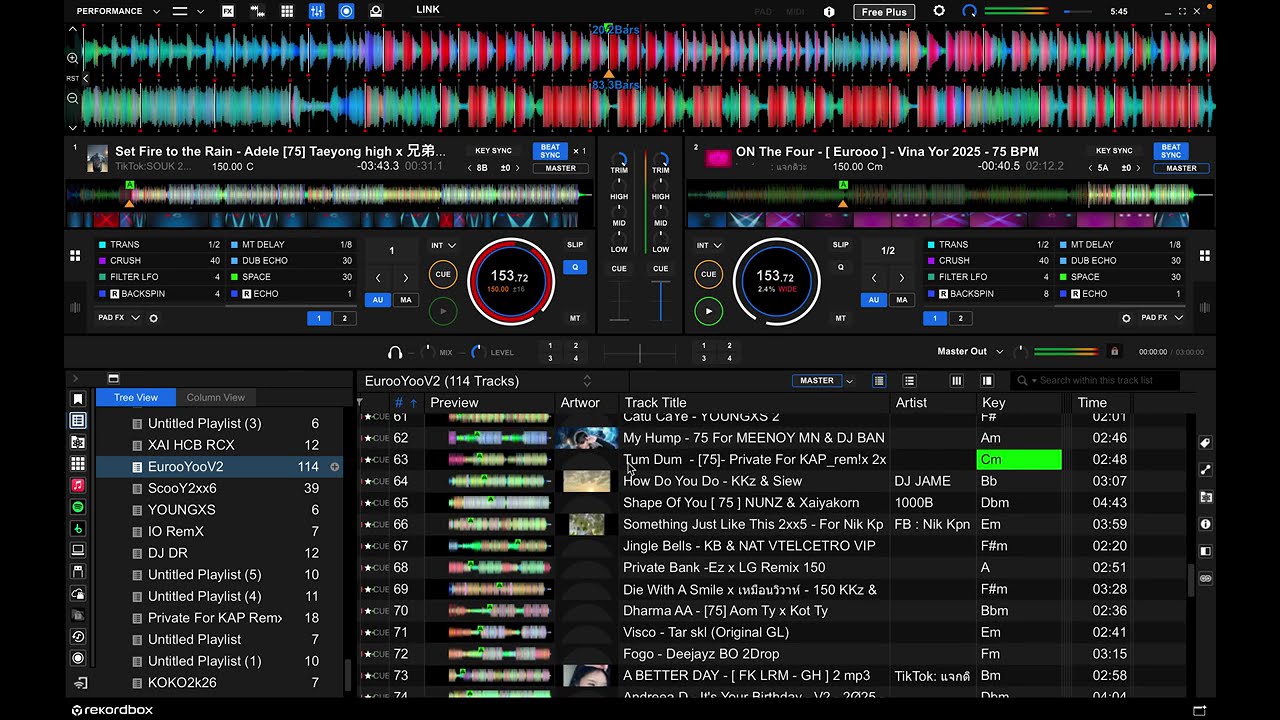Click the Master Out level knob
This screenshot has height=720, width=1280.
[1020, 352]
